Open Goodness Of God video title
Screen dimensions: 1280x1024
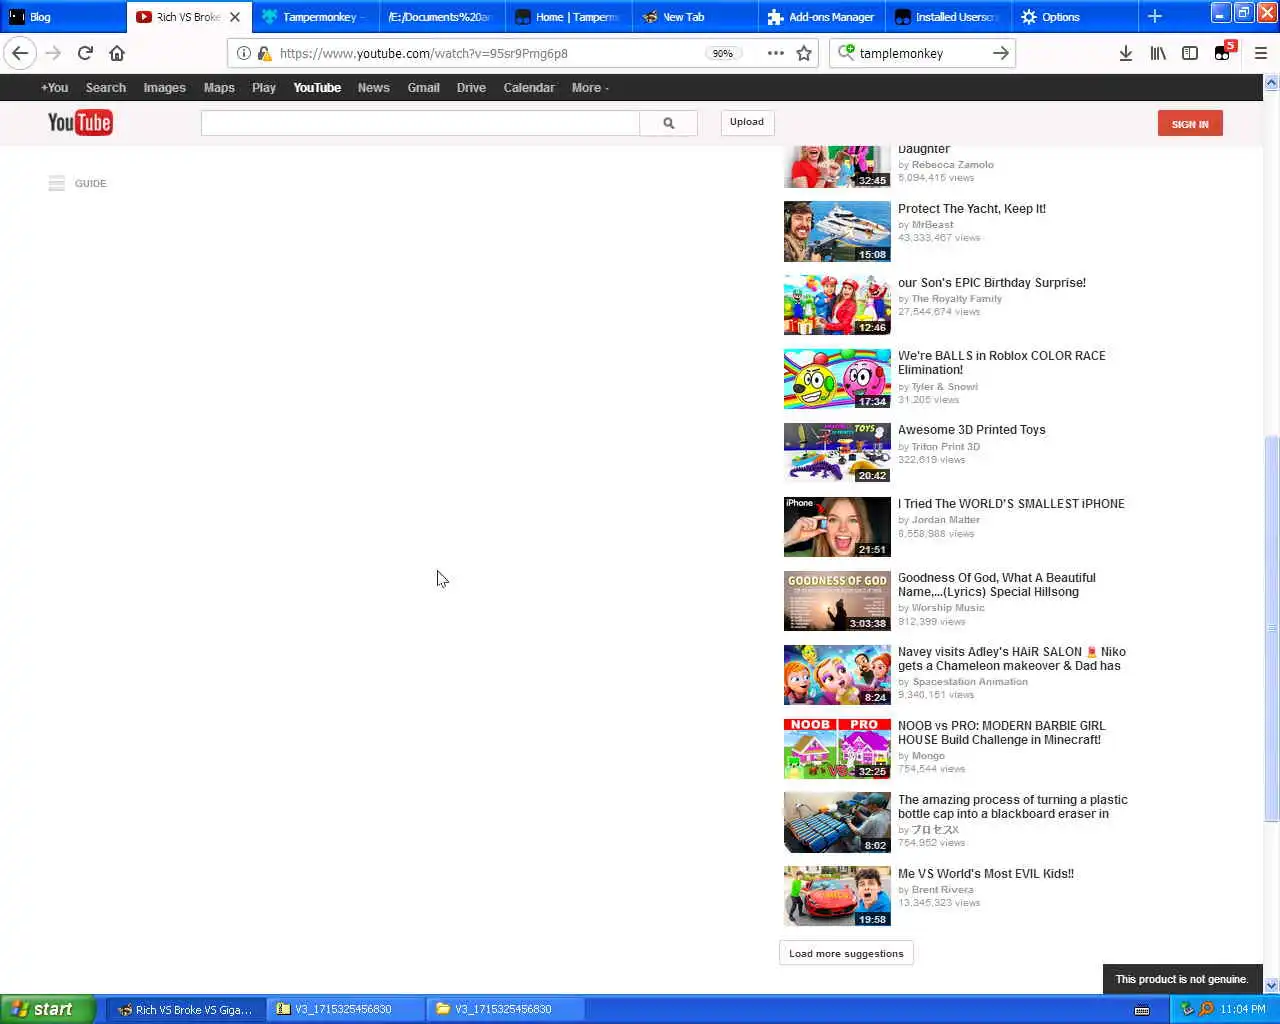click(x=997, y=585)
